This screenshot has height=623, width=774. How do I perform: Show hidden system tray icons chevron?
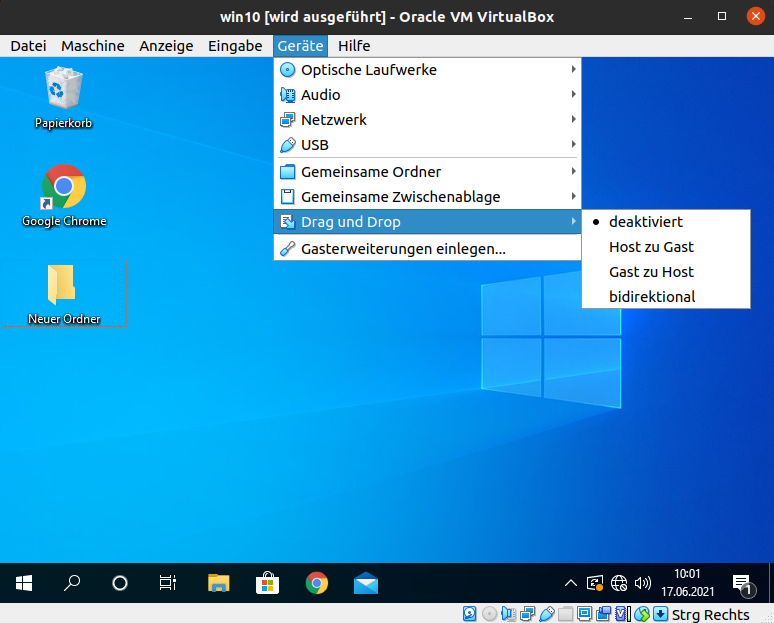click(x=571, y=583)
